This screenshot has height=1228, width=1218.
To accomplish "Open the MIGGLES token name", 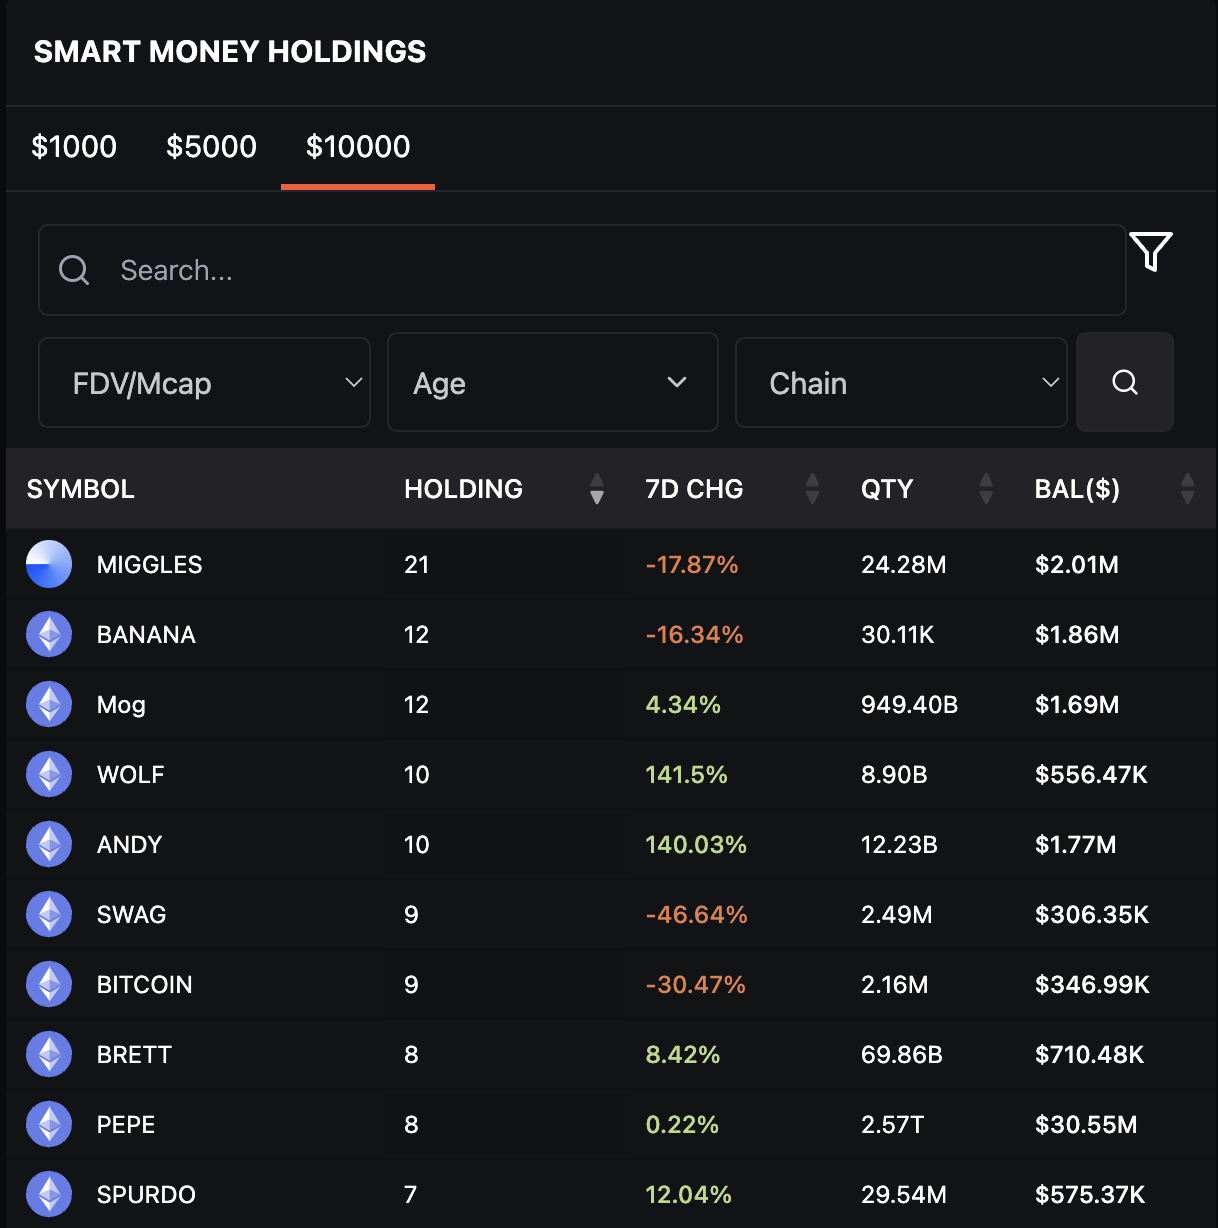I will coord(149,565).
